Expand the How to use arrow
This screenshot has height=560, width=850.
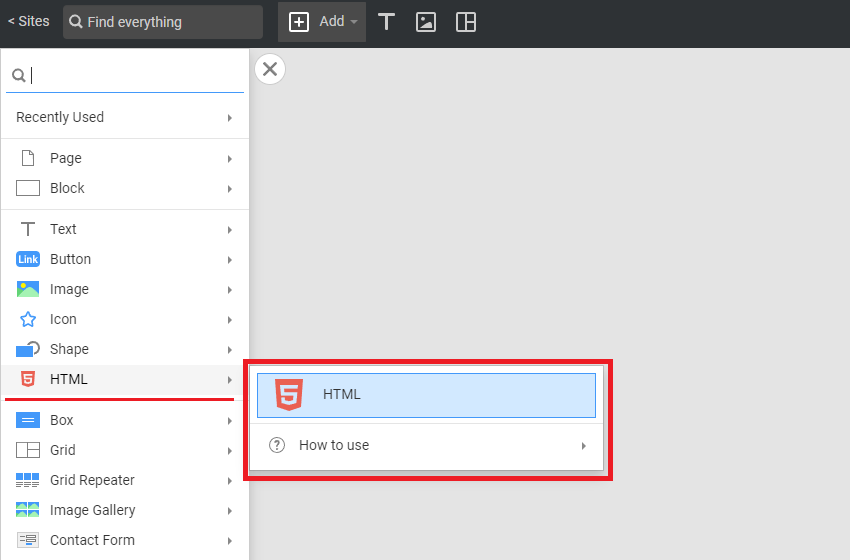(584, 446)
